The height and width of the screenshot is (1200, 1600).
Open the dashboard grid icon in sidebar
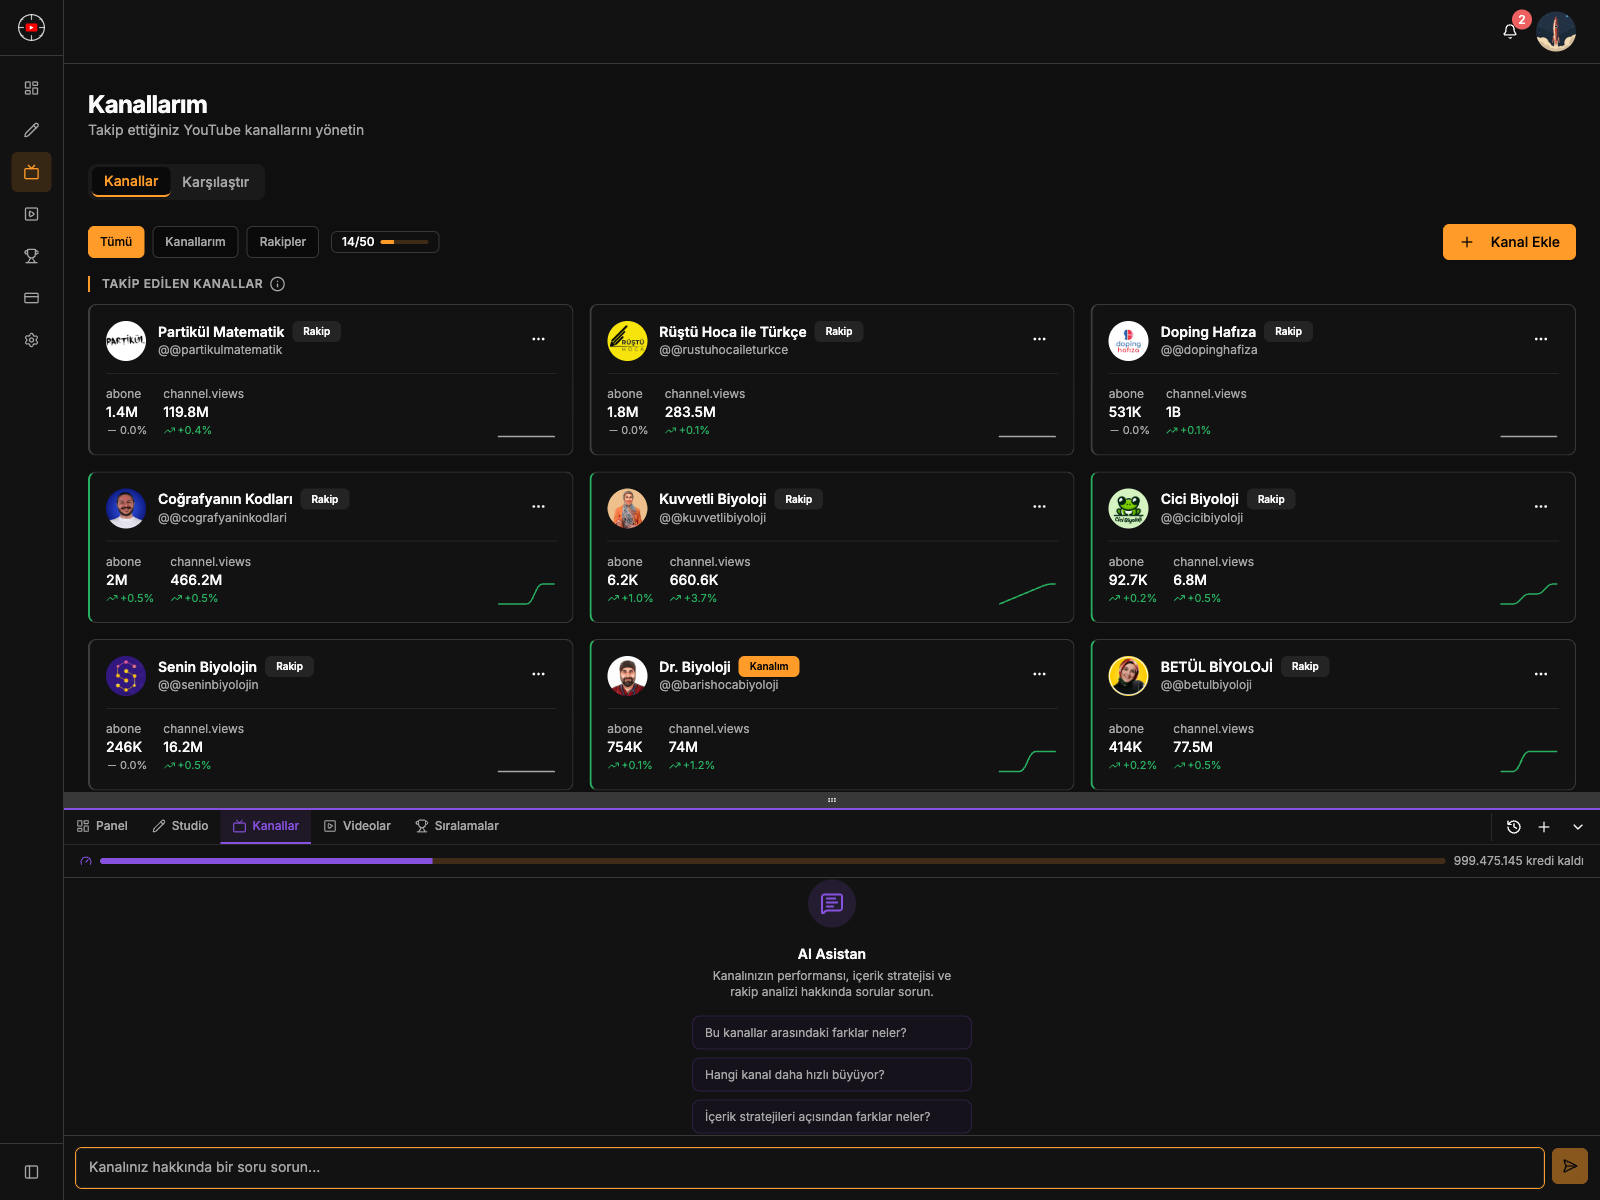click(x=31, y=88)
